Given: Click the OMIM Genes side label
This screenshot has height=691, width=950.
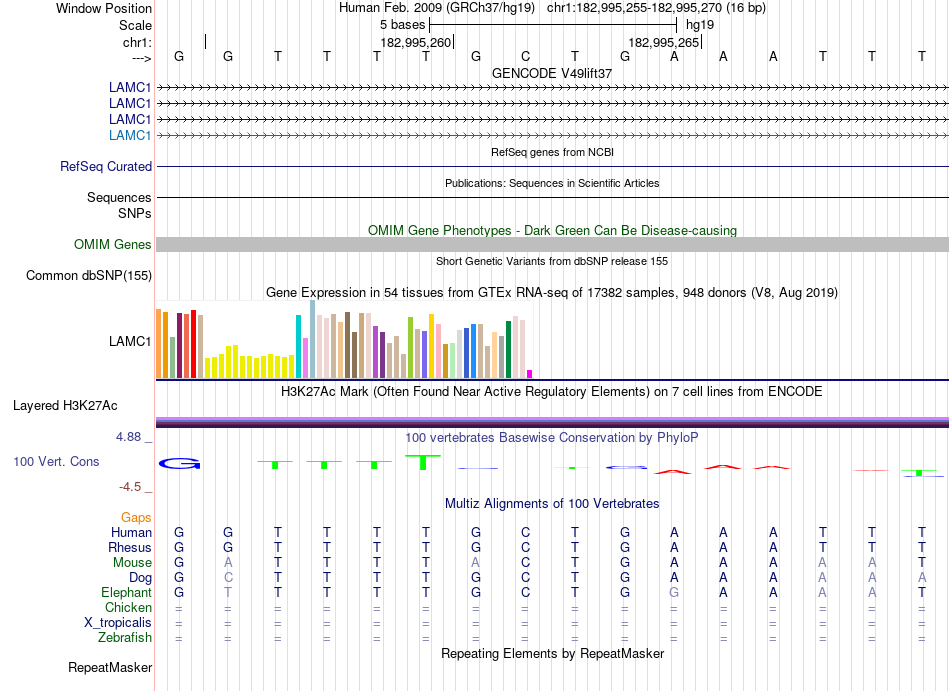Looking at the screenshot, I should coord(113,244).
